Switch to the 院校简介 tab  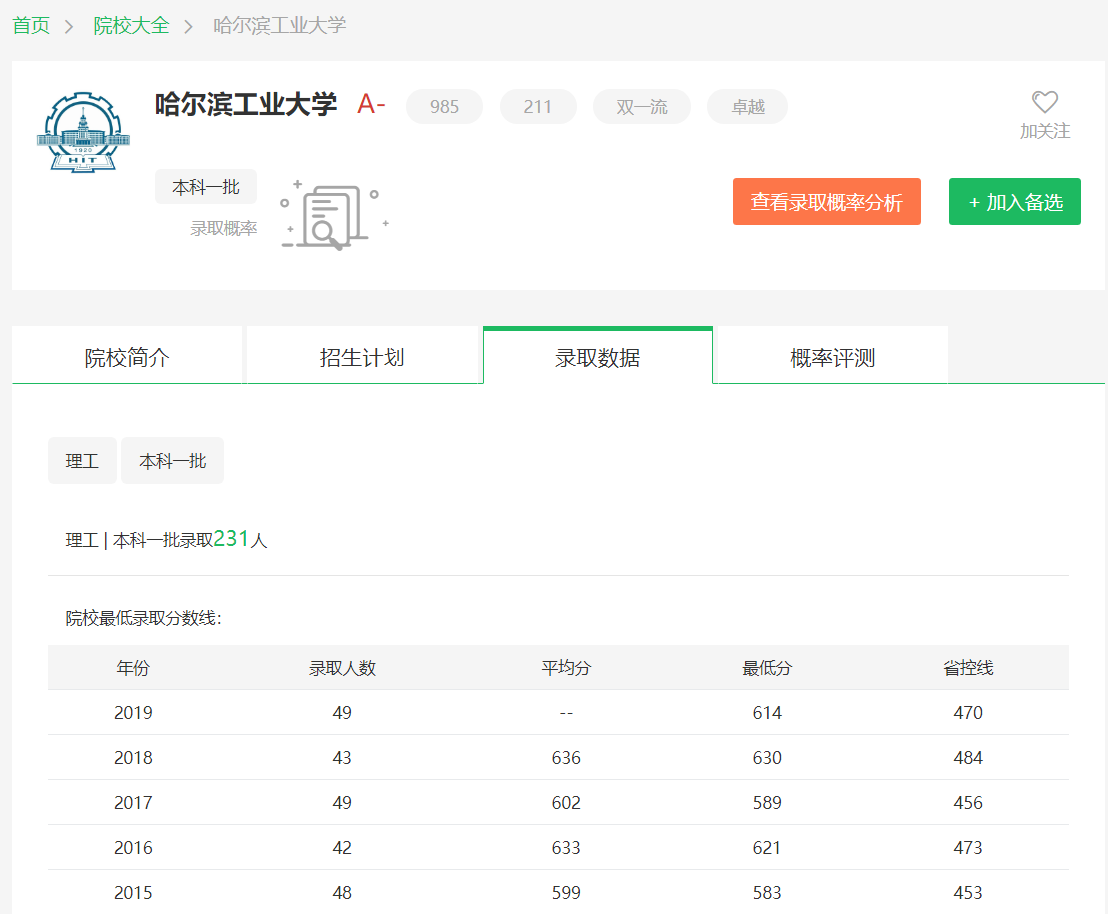(127, 357)
